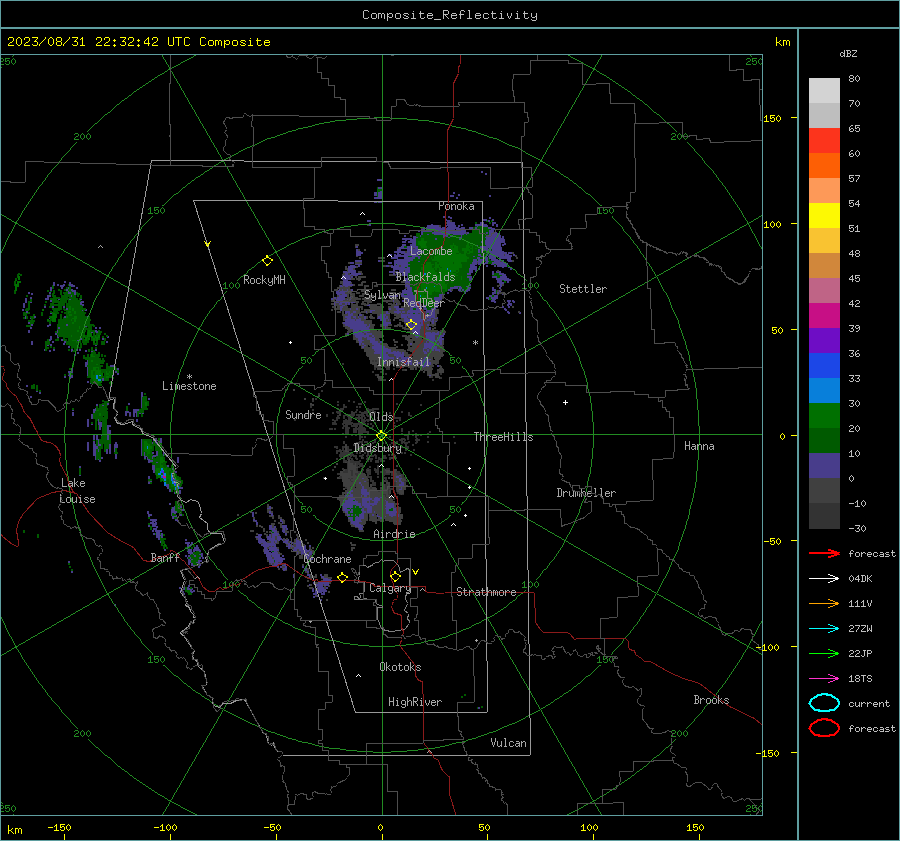
Task: Click the Didsbury town label
Action: pos(377,448)
